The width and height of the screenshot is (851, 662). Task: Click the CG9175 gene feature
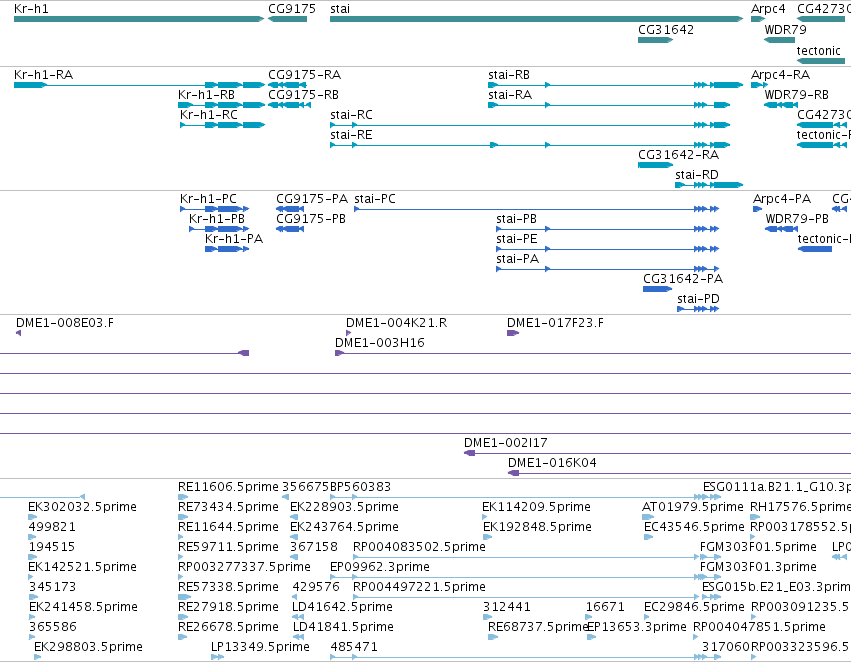click(x=288, y=19)
